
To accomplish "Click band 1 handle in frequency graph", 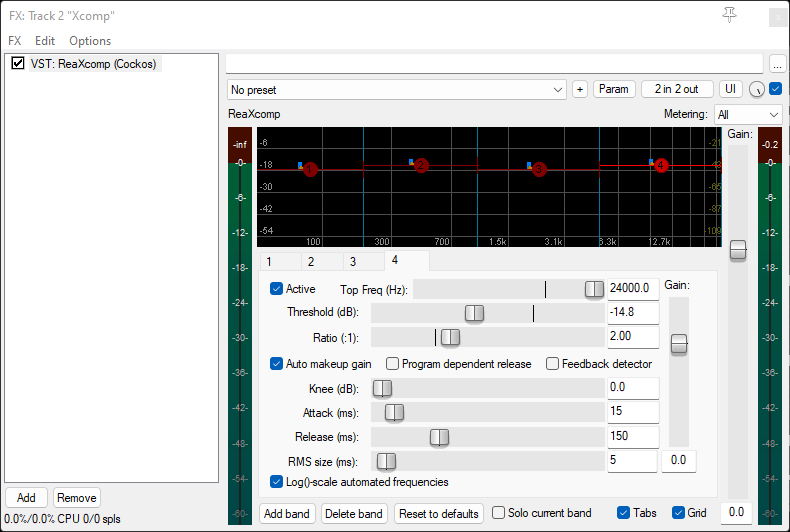I will [x=310, y=169].
